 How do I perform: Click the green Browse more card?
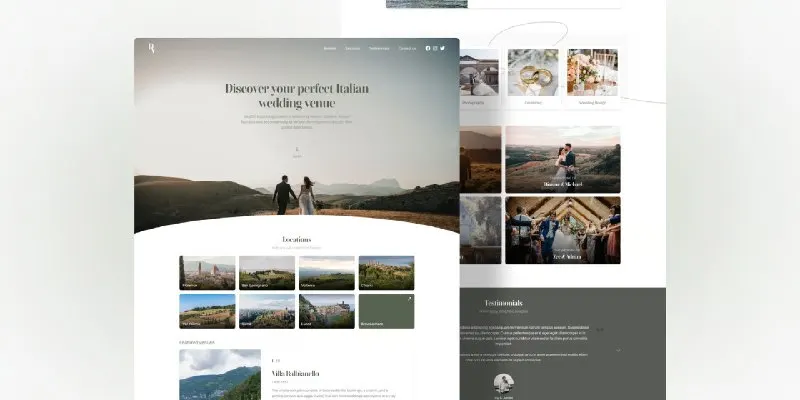386,311
